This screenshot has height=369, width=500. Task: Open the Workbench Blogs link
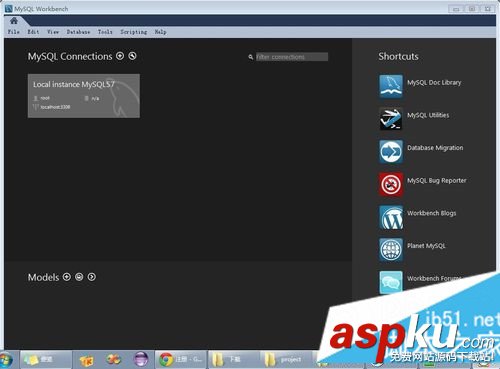pyautogui.click(x=431, y=213)
